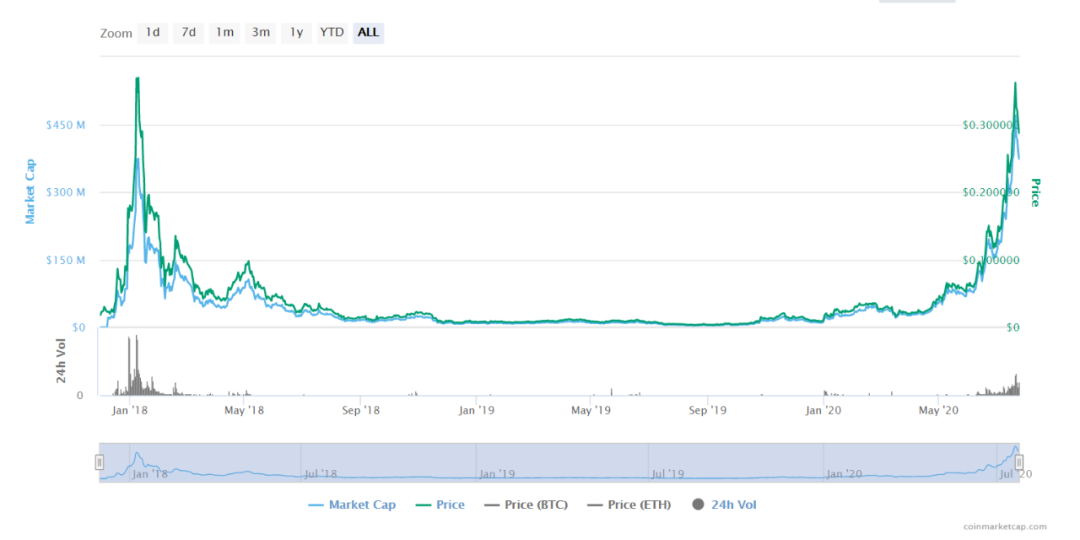Choose the YTD zoom option

pos(332,32)
